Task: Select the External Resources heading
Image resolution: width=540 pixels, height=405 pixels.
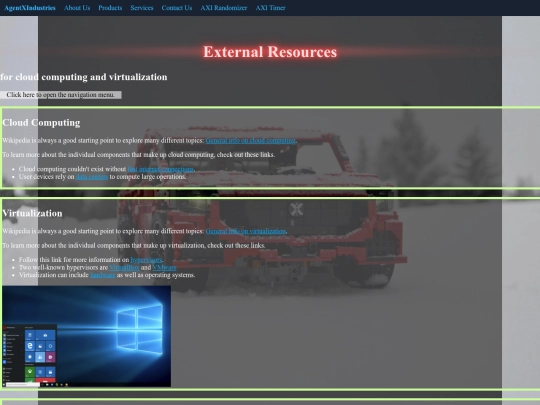Action: (270, 52)
